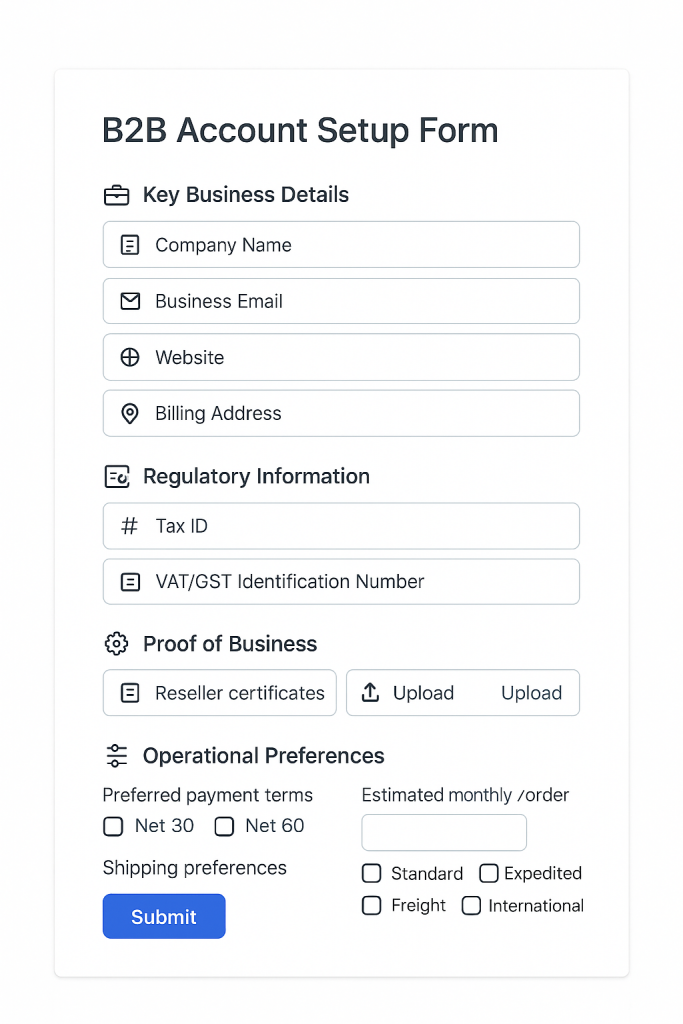Click into the VAT/GST Identification Number field
The height and width of the screenshot is (1024, 683).
coord(341,582)
